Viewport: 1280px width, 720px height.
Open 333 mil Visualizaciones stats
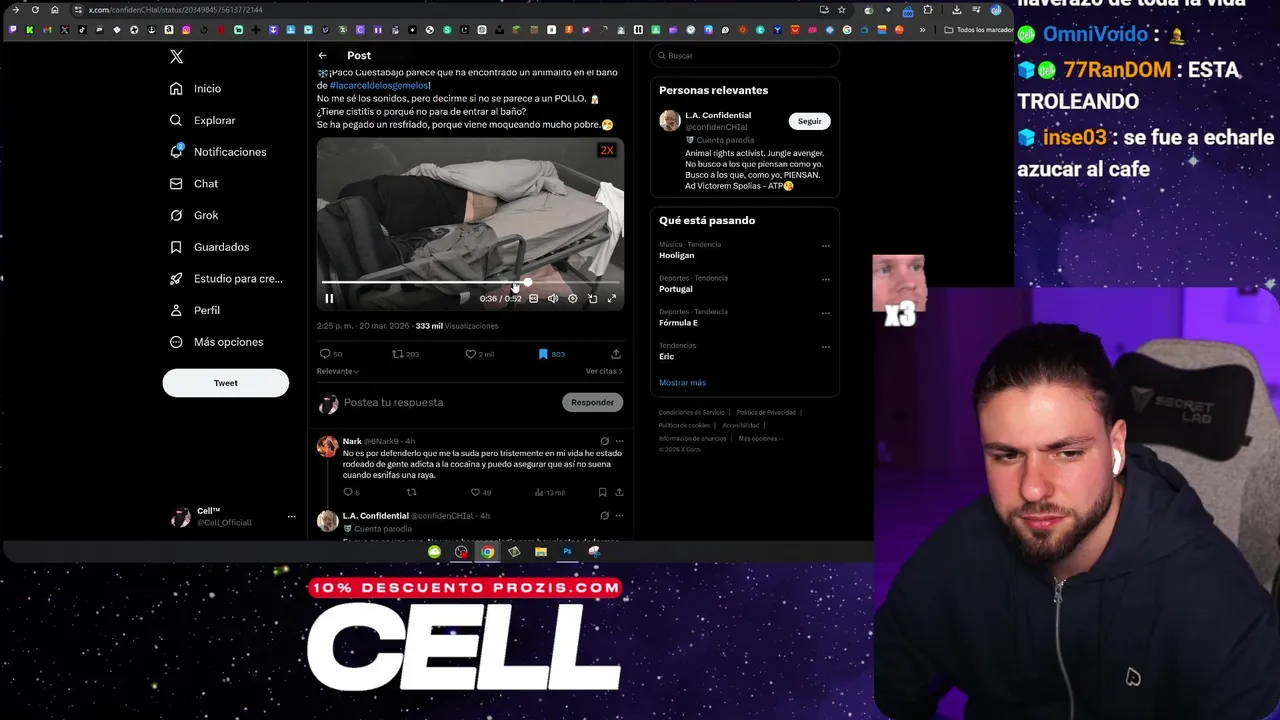pyautogui.click(x=457, y=326)
